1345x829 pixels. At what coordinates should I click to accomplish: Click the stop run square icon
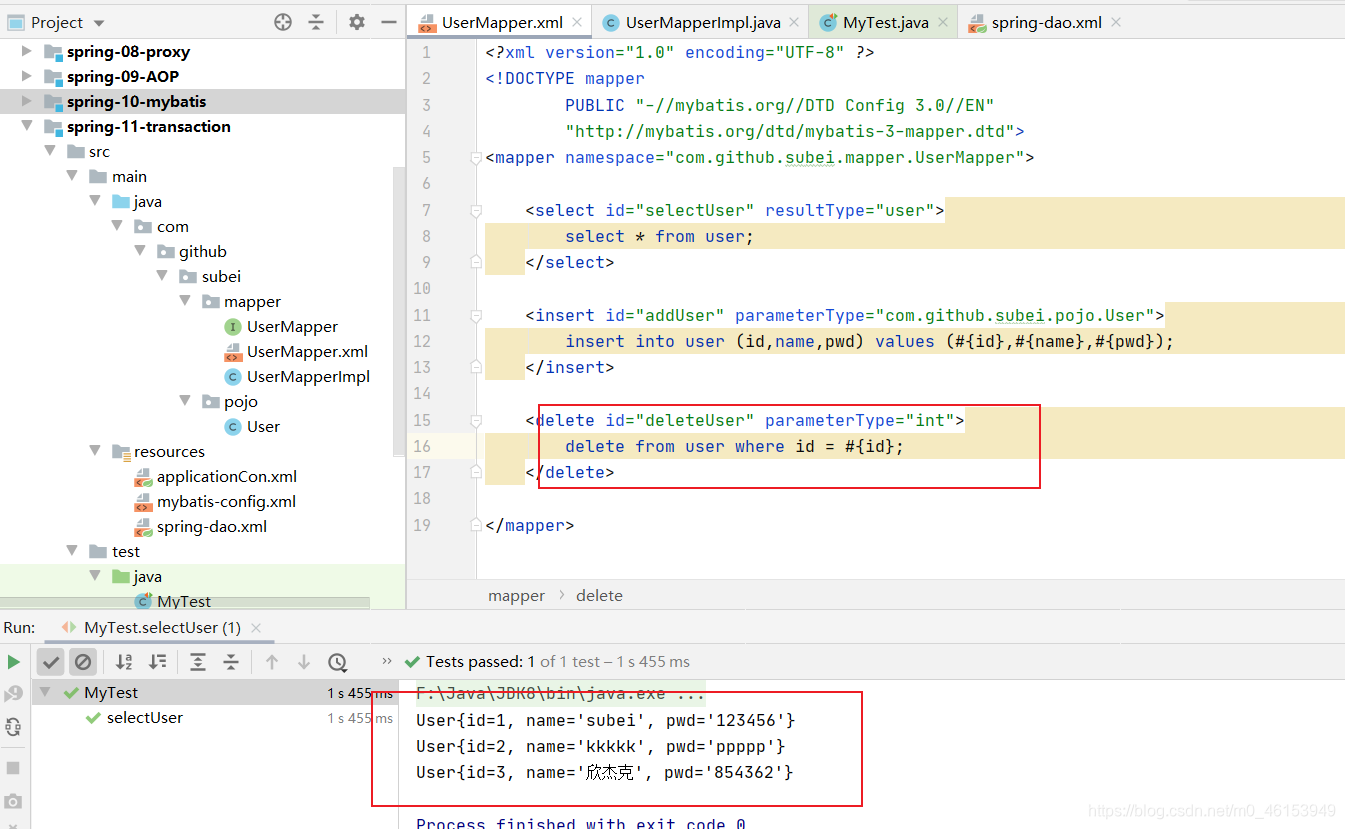[13, 768]
